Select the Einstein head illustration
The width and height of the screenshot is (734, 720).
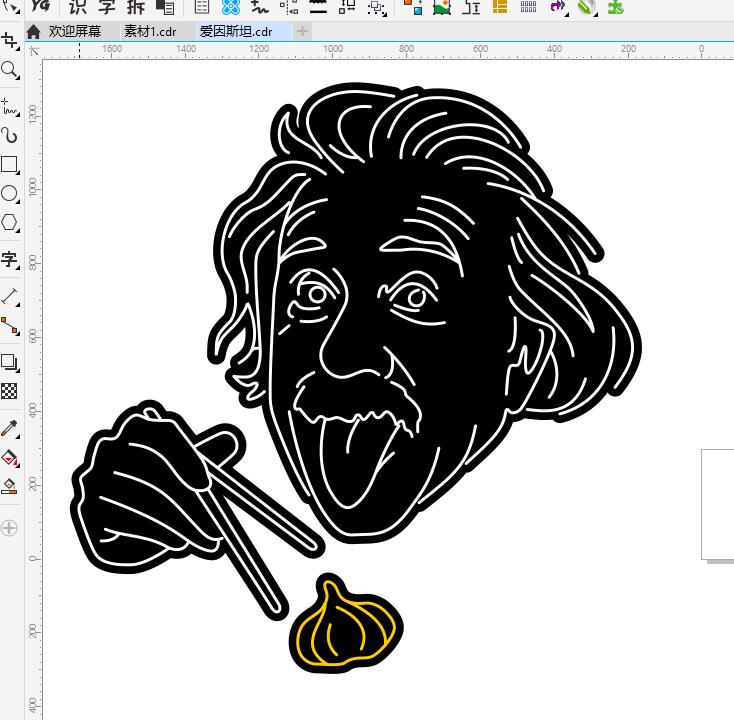pos(424,311)
